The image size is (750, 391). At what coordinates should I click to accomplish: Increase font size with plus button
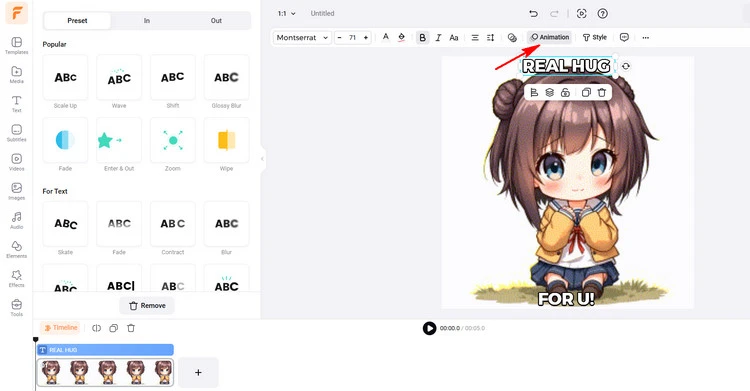pyautogui.click(x=366, y=37)
